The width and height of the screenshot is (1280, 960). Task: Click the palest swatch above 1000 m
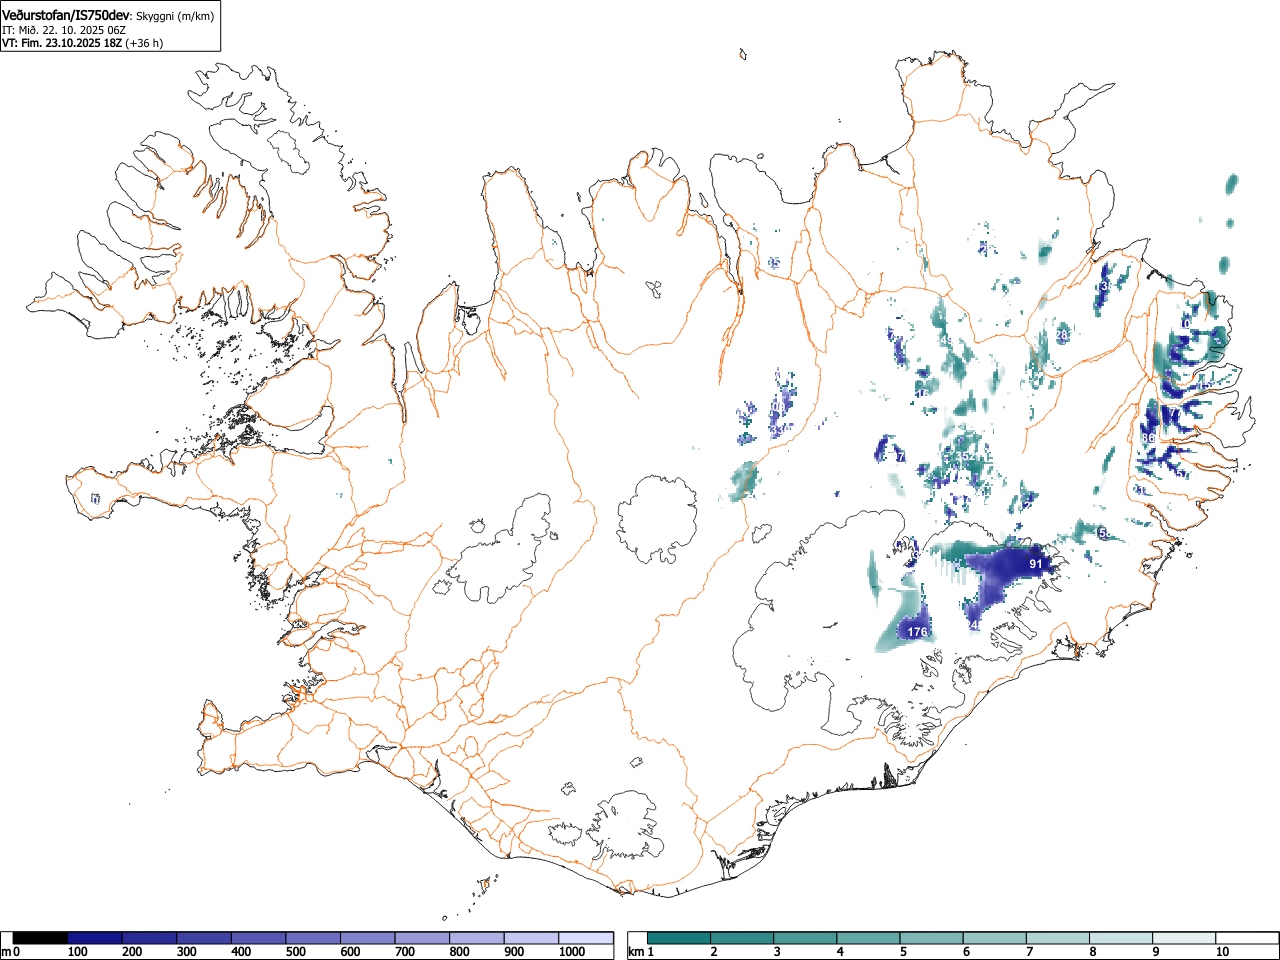tap(585, 938)
